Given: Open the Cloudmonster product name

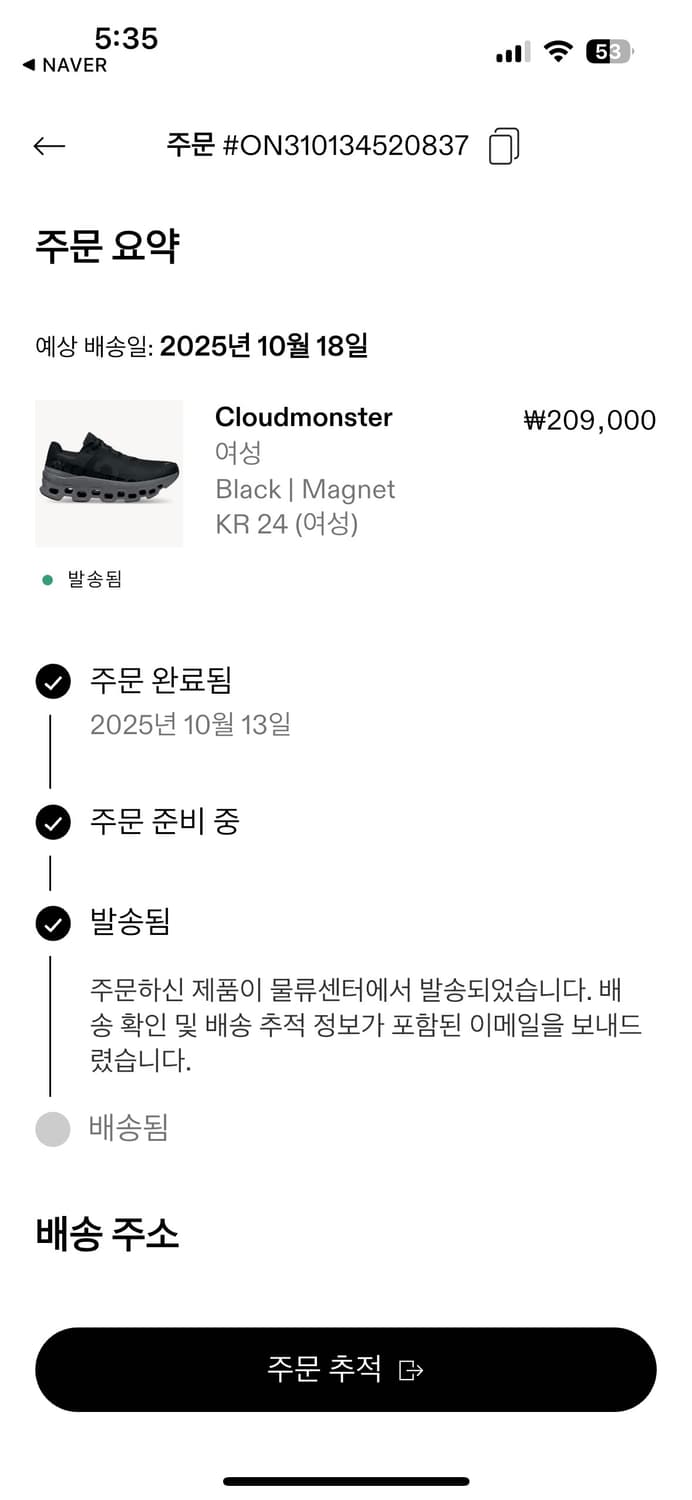Looking at the screenshot, I should [x=304, y=417].
